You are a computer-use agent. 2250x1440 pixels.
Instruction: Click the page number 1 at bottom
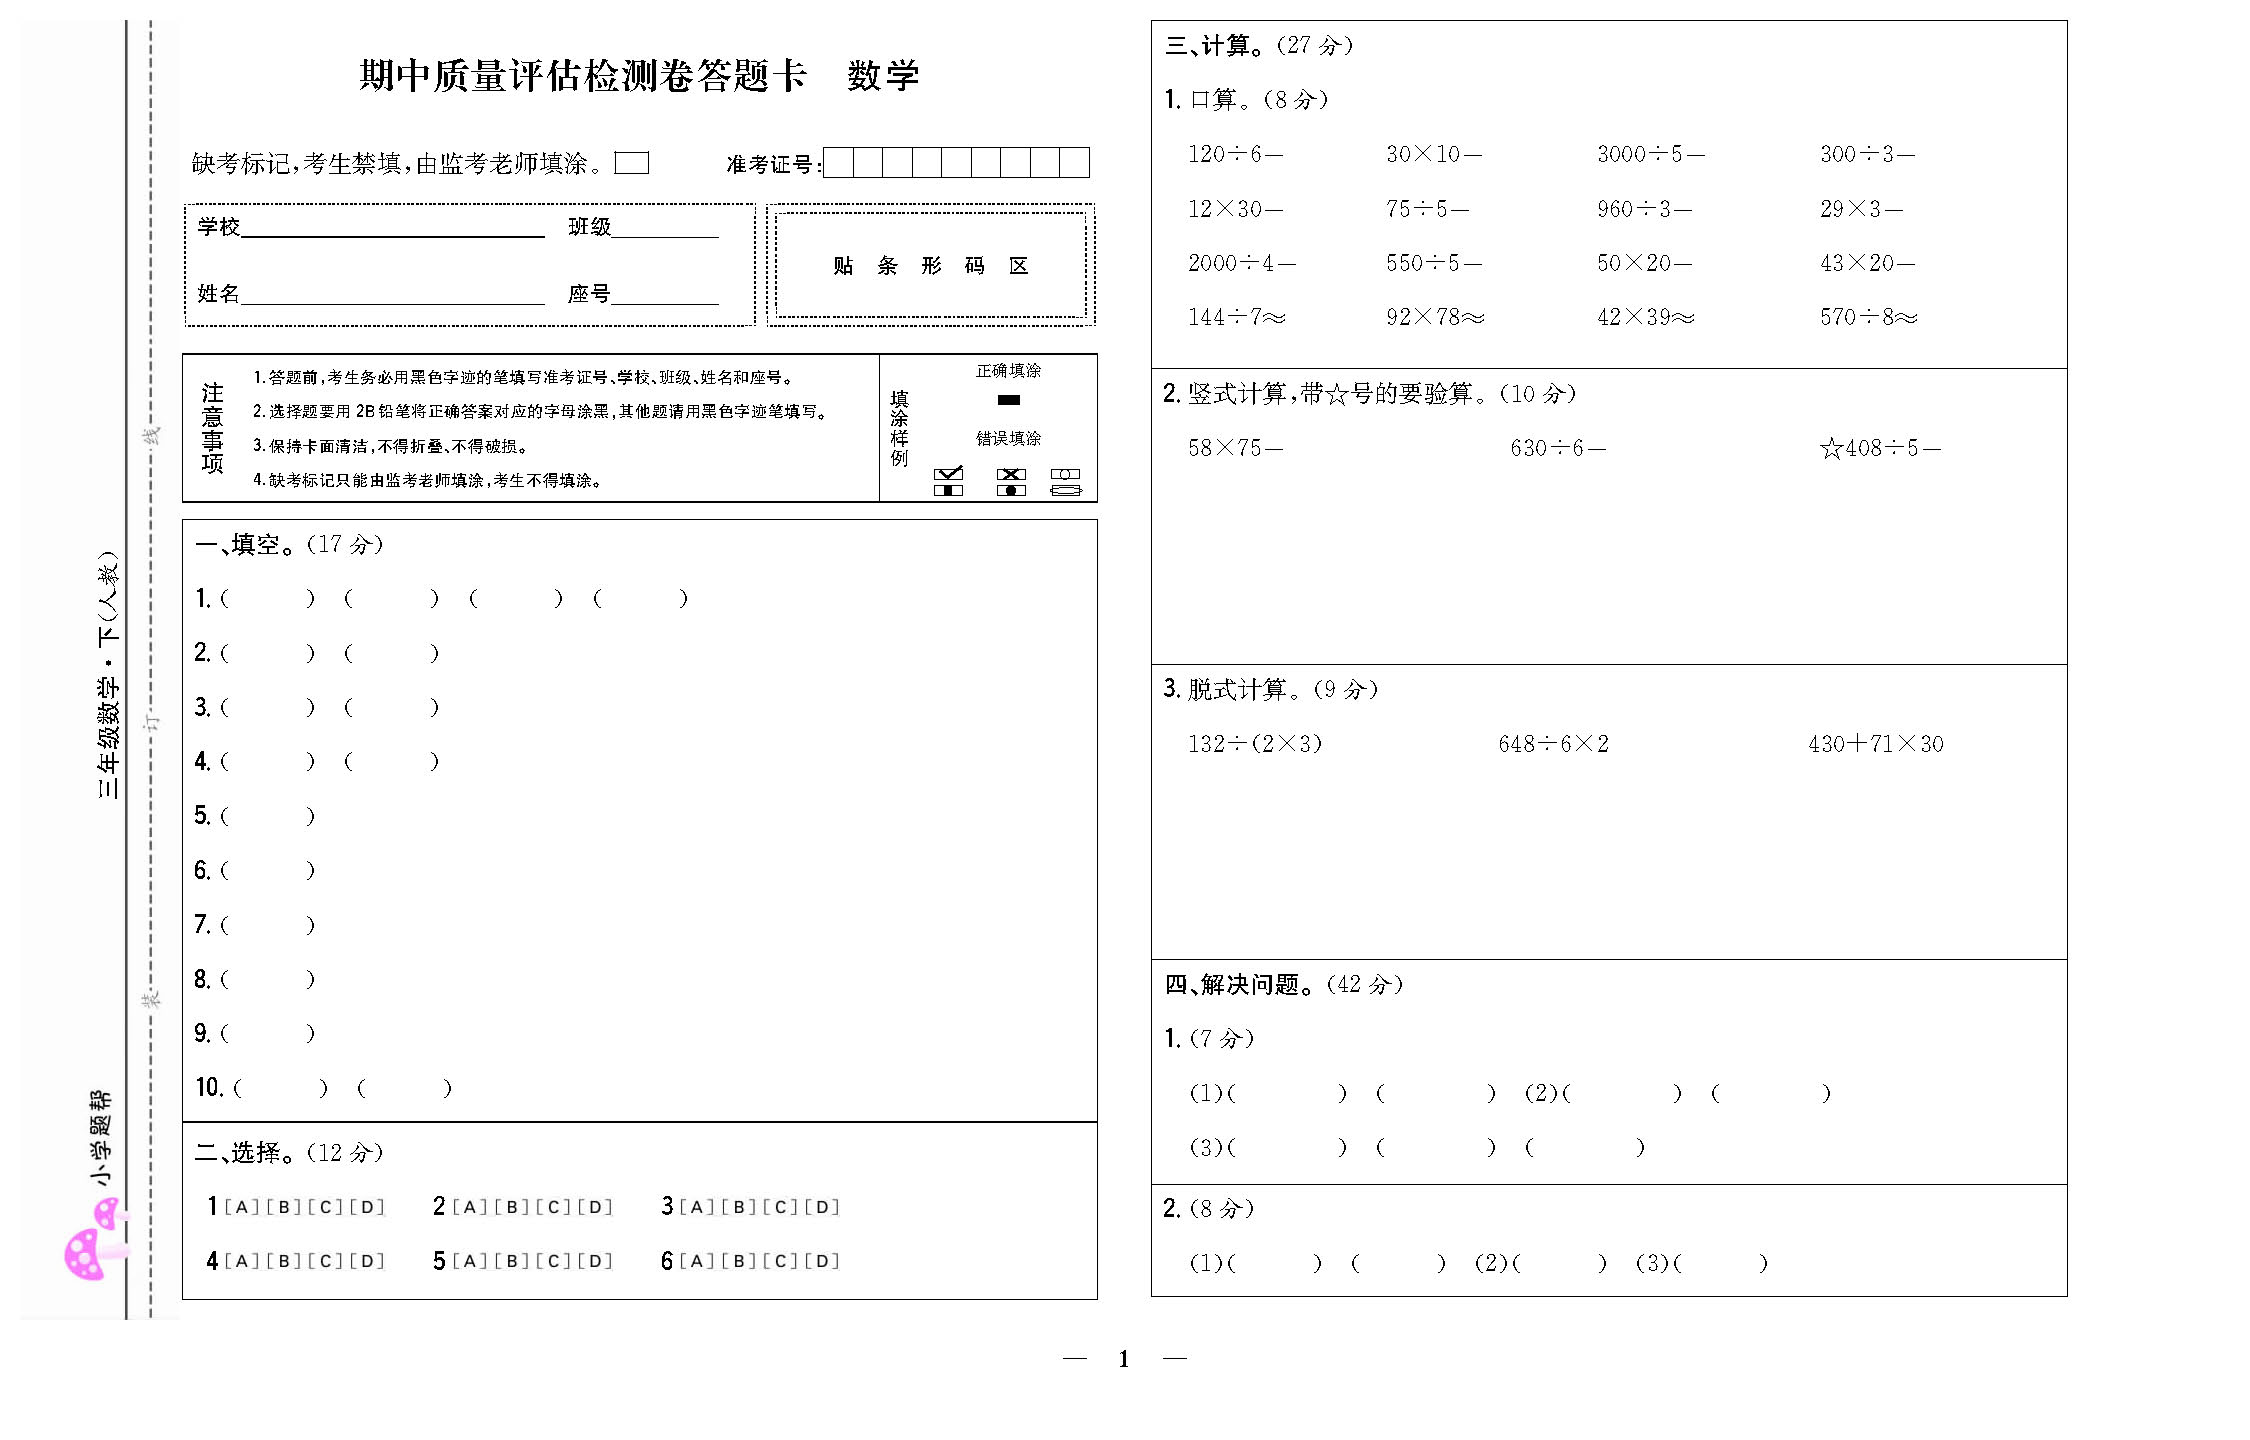(x=1124, y=1359)
